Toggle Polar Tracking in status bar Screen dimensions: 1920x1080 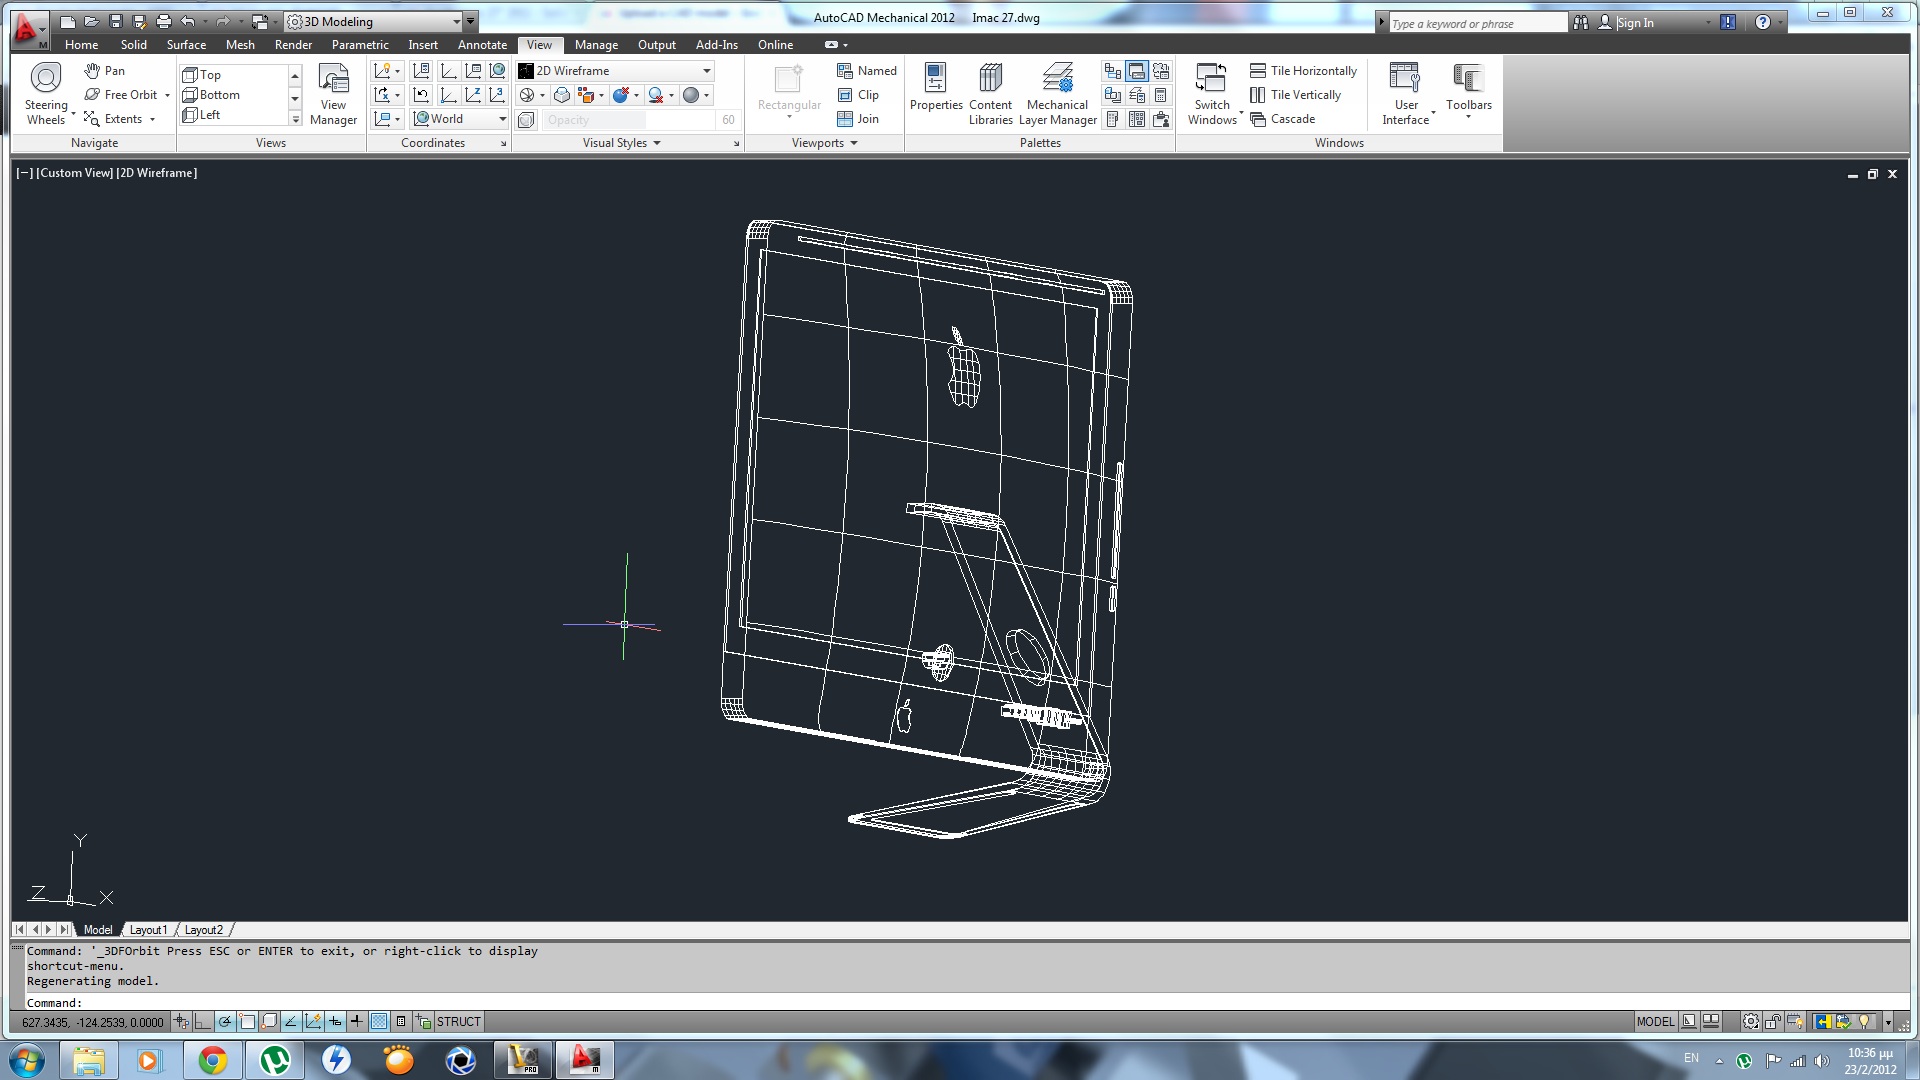[x=225, y=1022]
